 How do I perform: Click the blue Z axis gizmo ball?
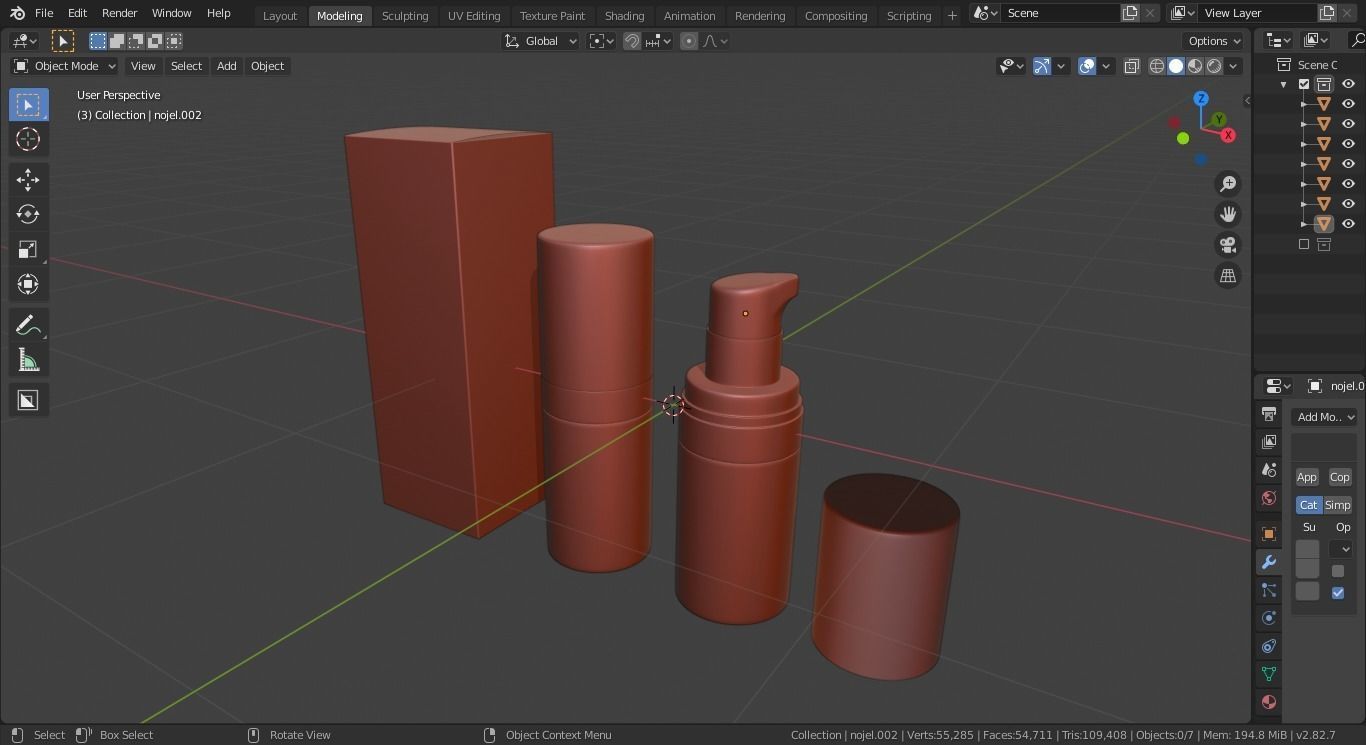coord(1201,99)
